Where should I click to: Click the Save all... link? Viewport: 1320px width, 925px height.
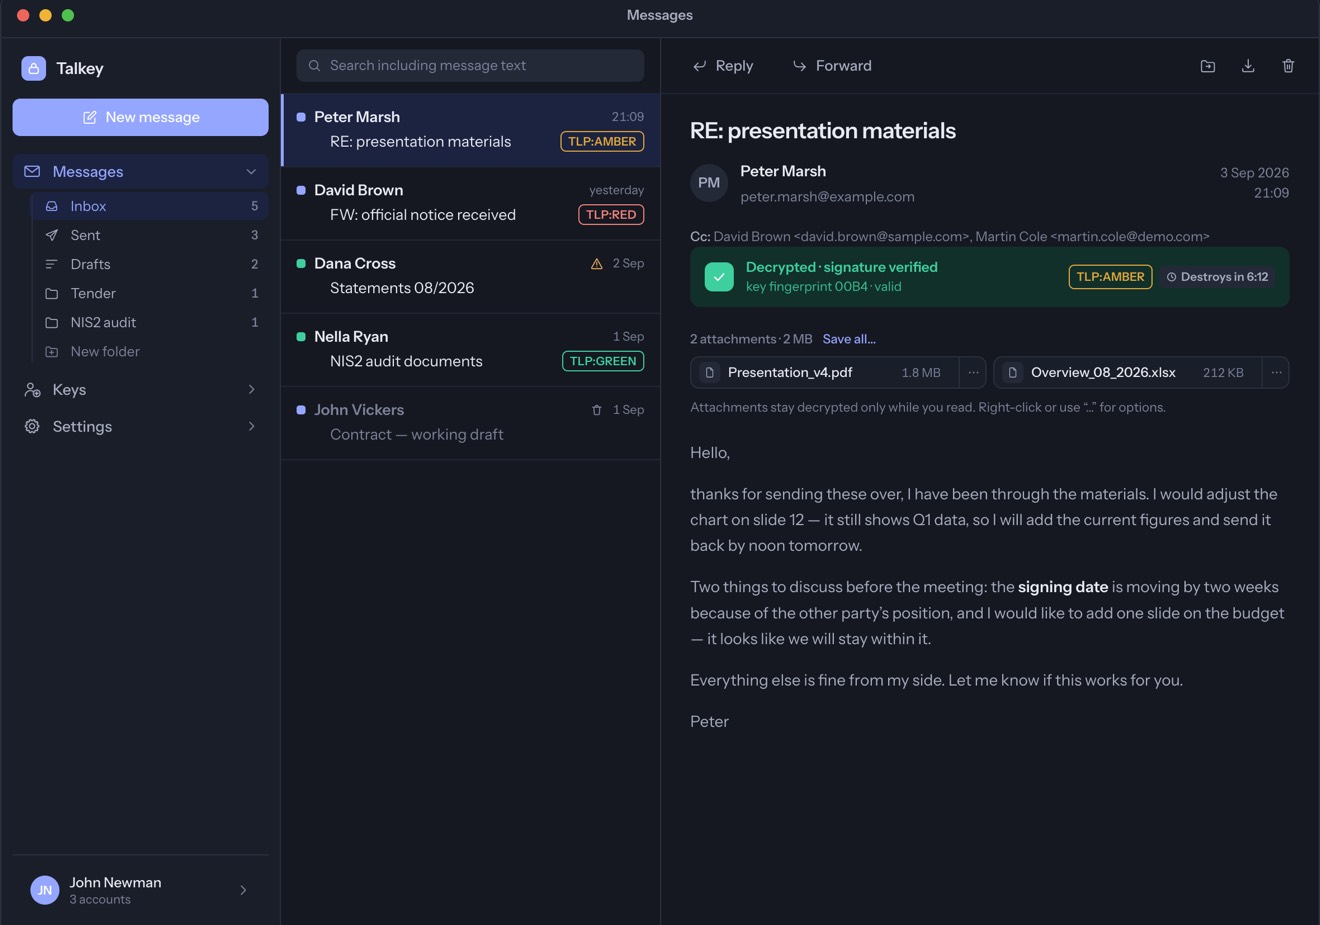[849, 339]
